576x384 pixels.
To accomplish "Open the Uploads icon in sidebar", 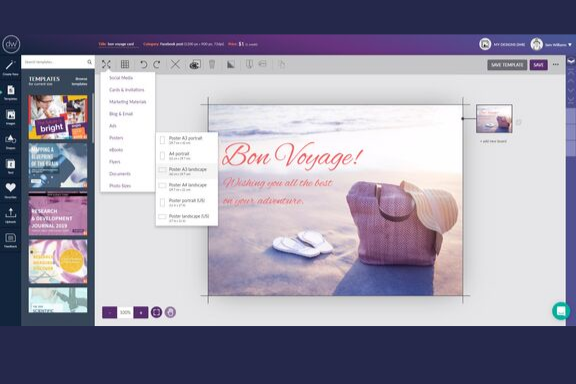I will tap(11, 215).
